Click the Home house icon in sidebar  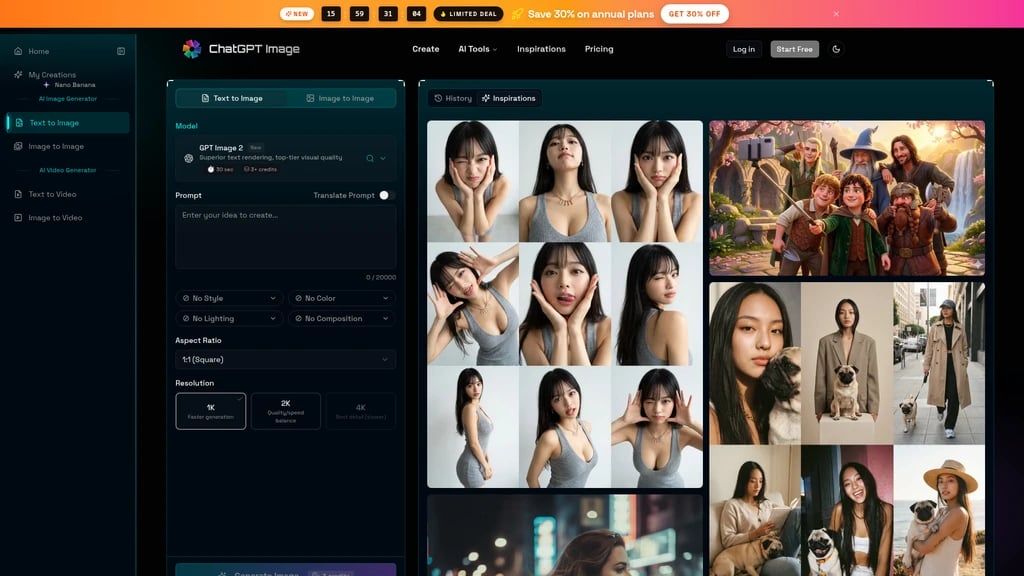coord(18,51)
